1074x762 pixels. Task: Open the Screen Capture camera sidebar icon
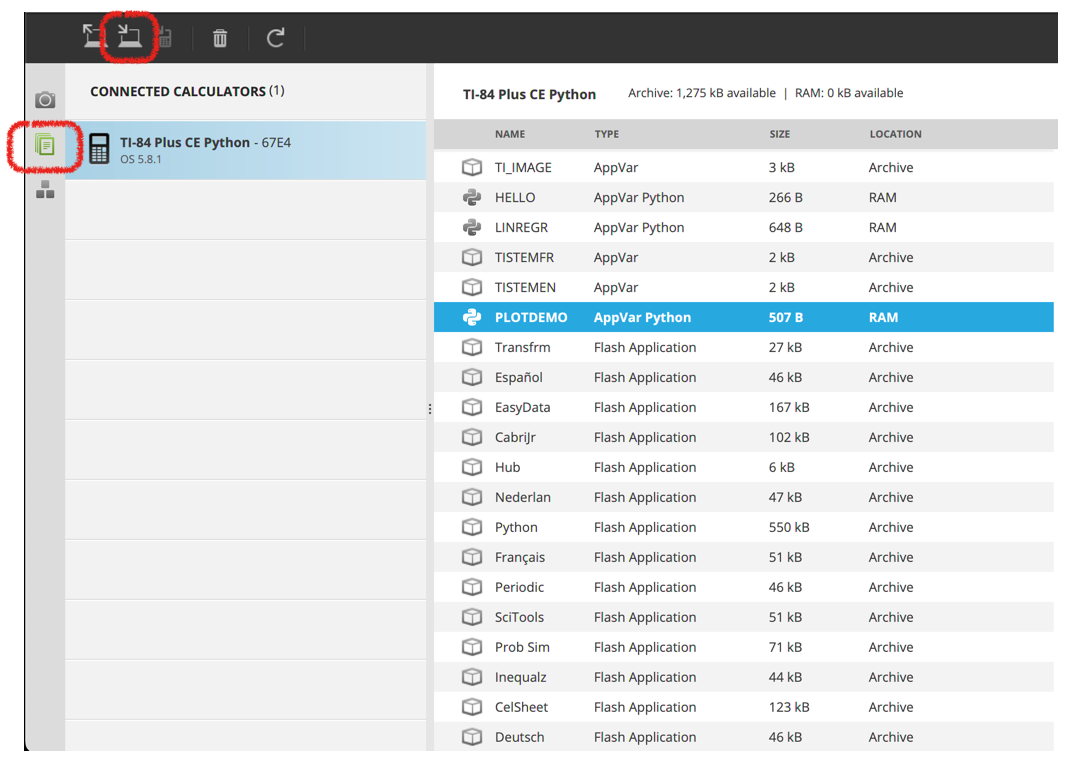45,100
